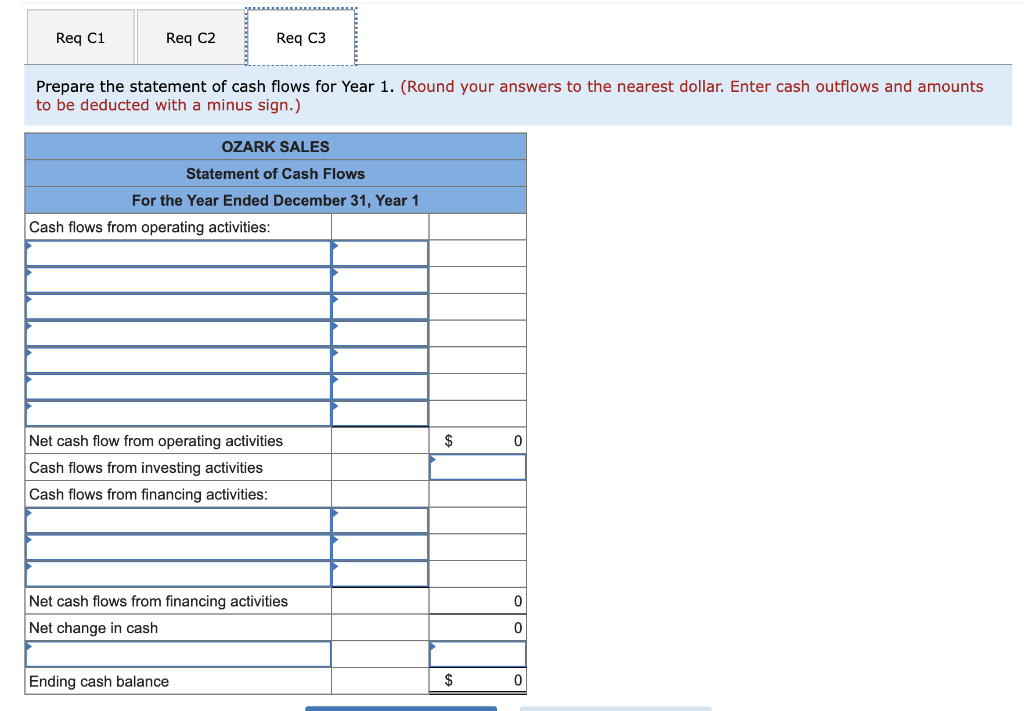Click the amount field beside the first operating line
The image size is (1024, 711).
379,253
